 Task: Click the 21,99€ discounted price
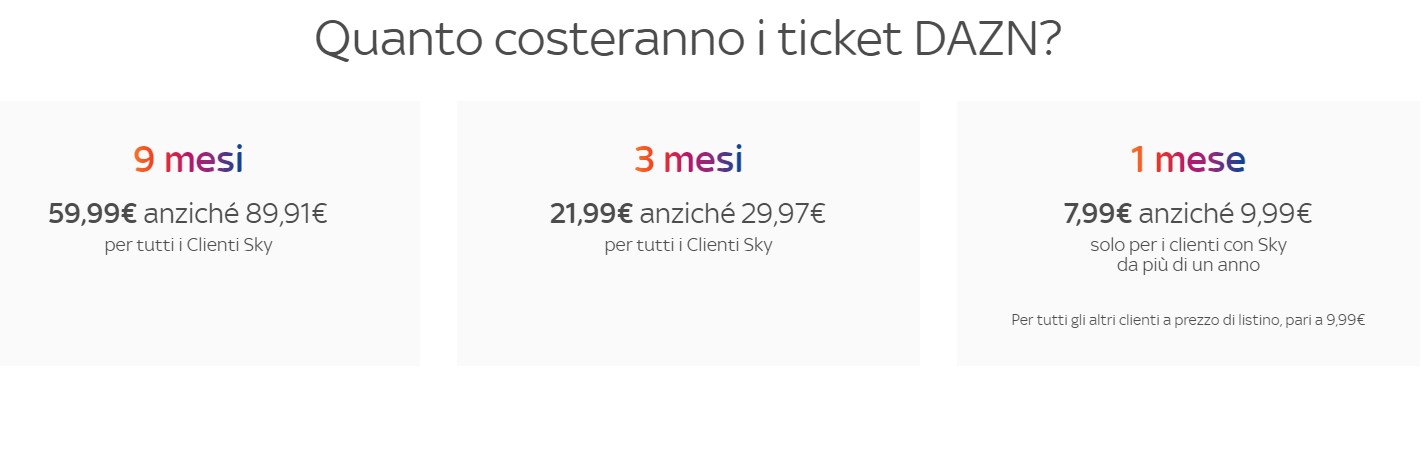point(591,213)
